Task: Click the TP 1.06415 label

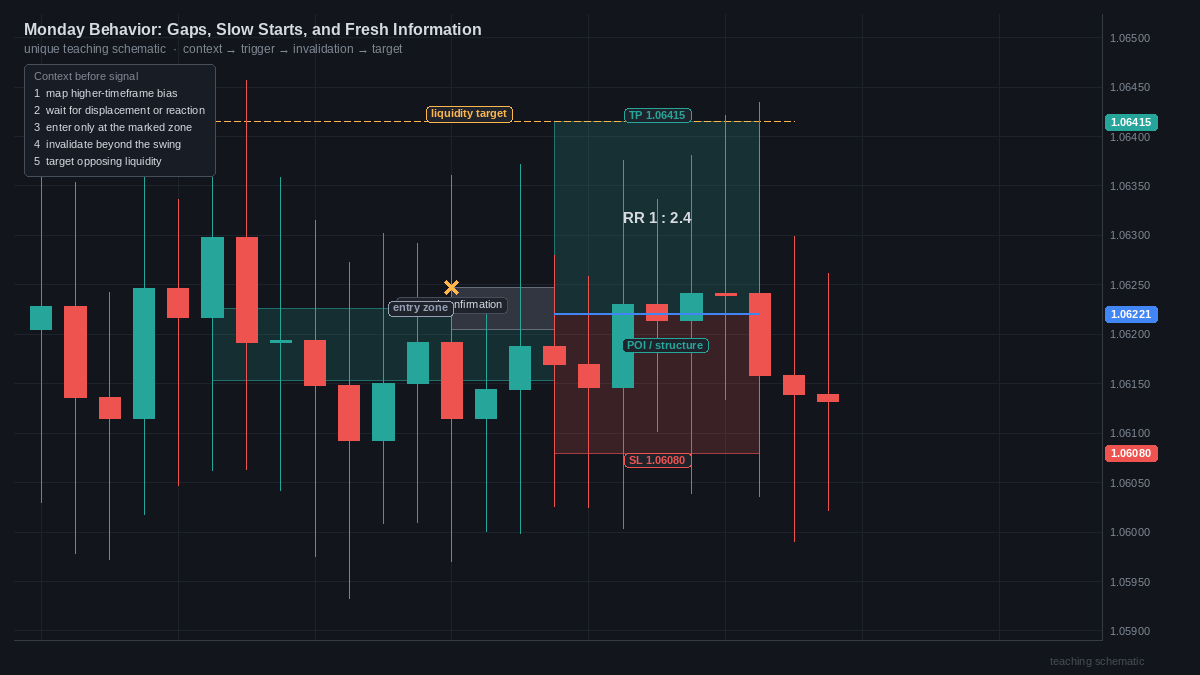Action: tap(657, 115)
